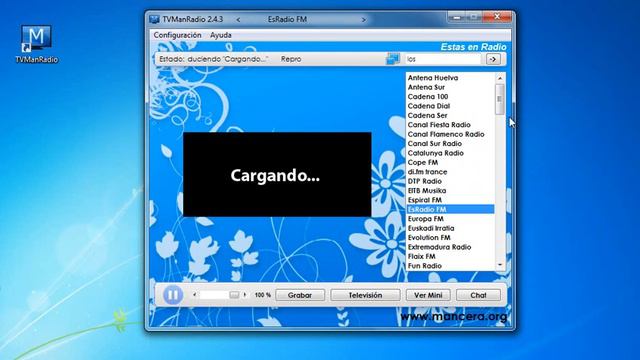The width and height of the screenshot is (640, 360).
Task: Click the volume slider thumb
Action: [x=234, y=295]
